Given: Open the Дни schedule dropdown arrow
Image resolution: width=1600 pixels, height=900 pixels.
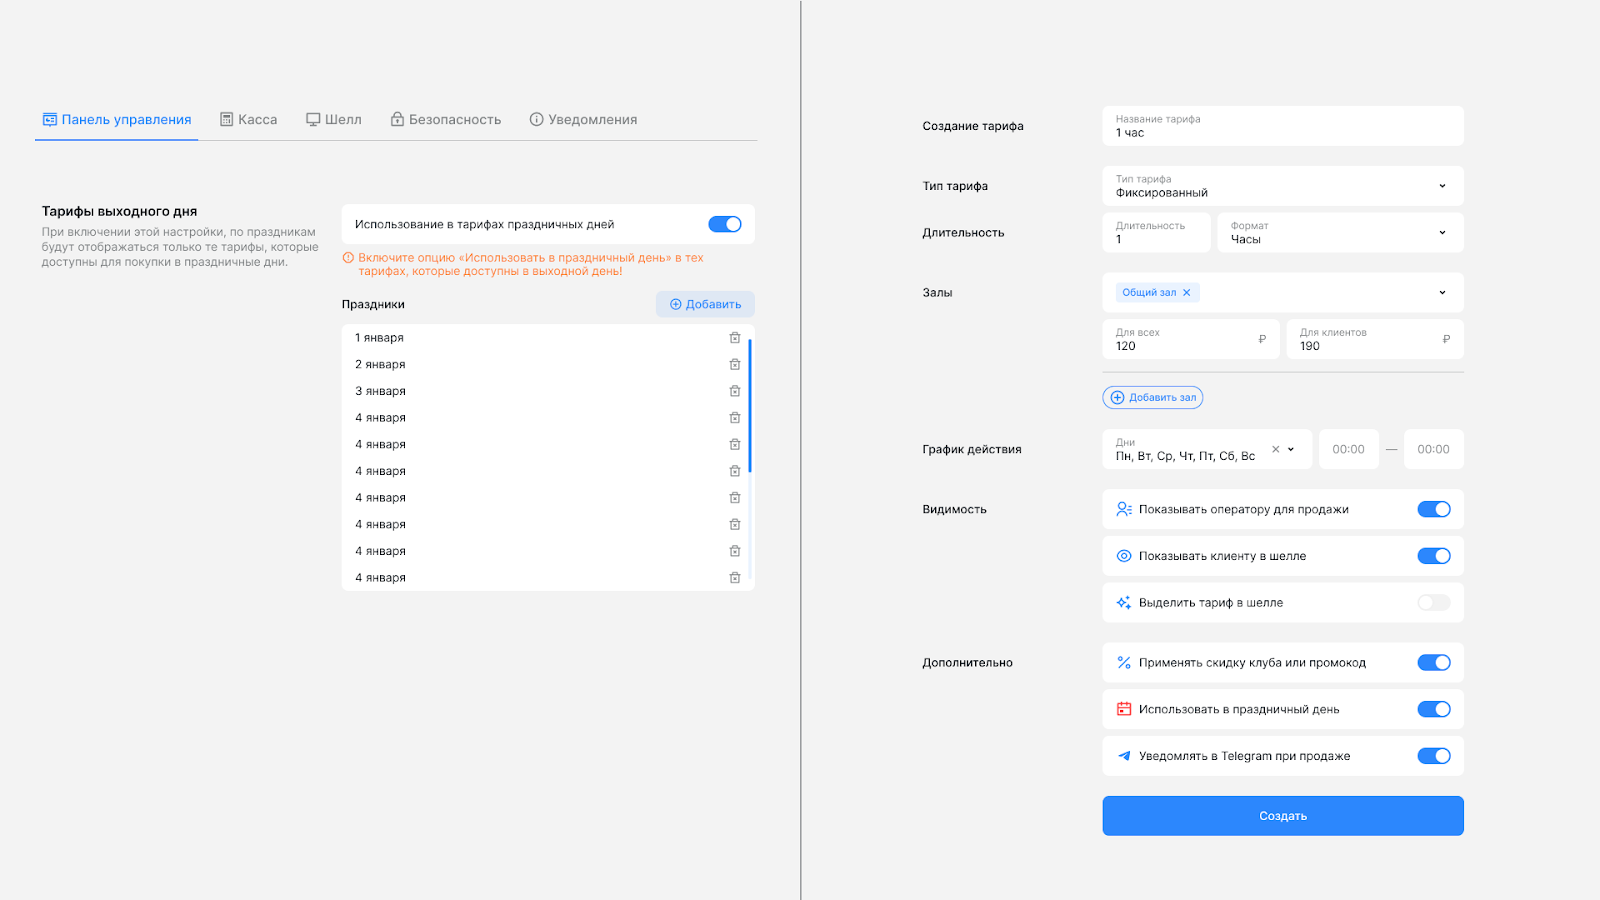Looking at the screenshot, I should pyautogui.click(x=1291, y=449).
